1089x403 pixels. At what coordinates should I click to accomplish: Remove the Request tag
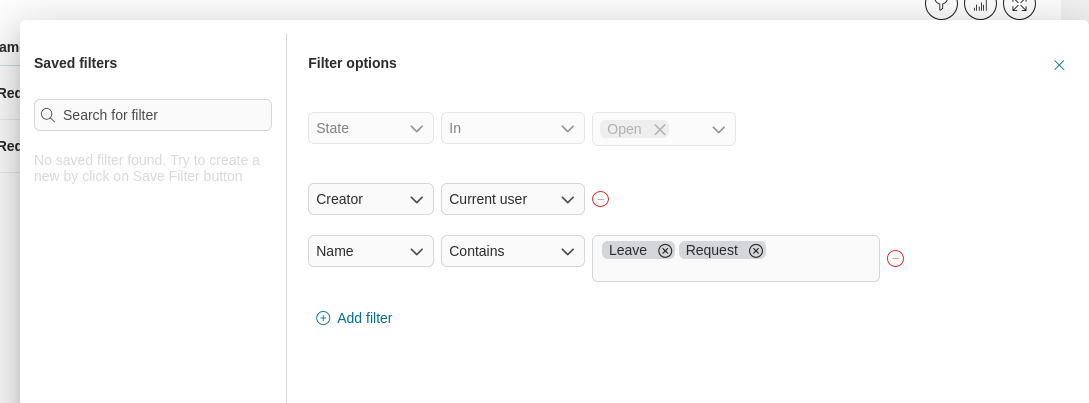pyautogui.click(x=756, y=251)
